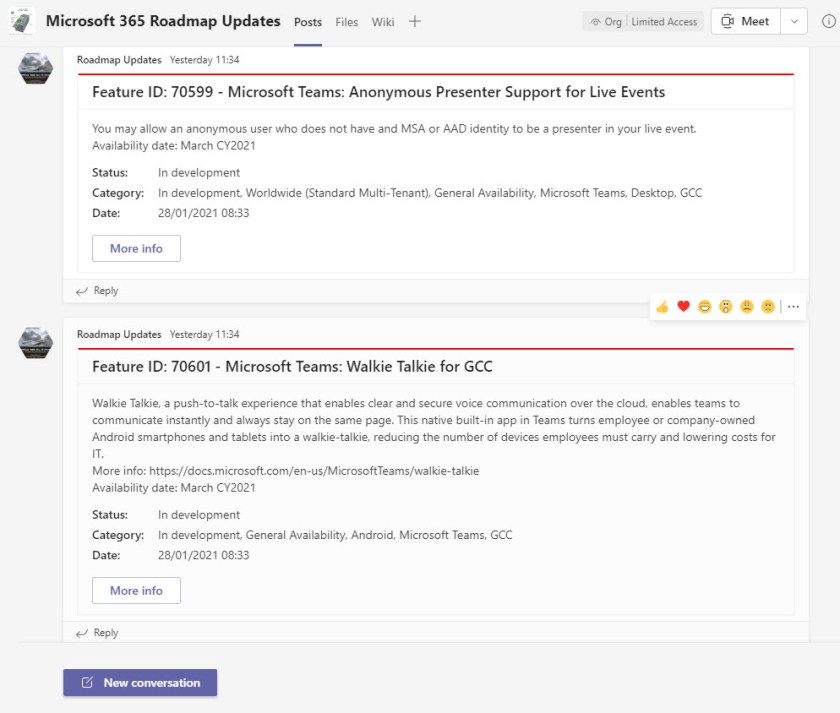Open the Files tab
840x713 pixels.
click(x=347, y=22)
